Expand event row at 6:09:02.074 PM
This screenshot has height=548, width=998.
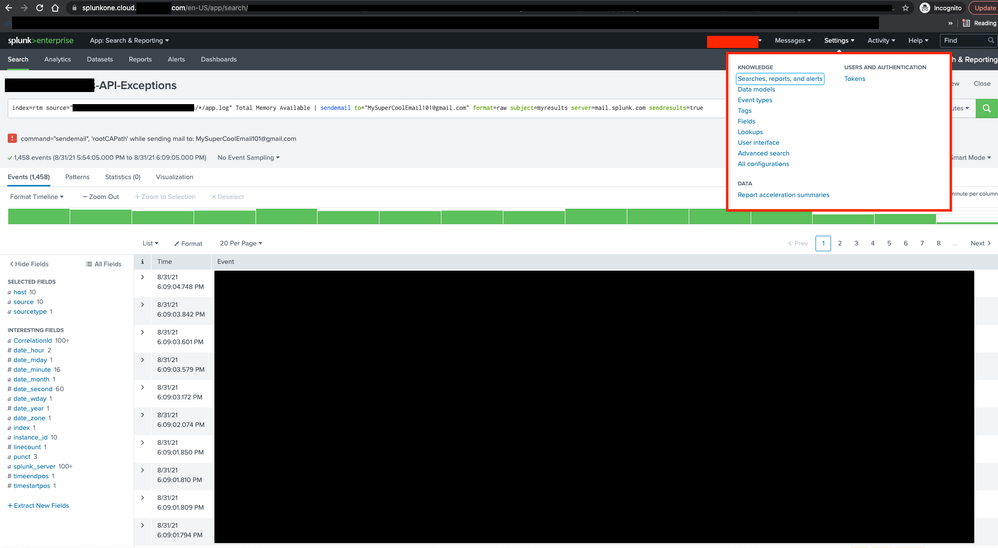(143, 415)
